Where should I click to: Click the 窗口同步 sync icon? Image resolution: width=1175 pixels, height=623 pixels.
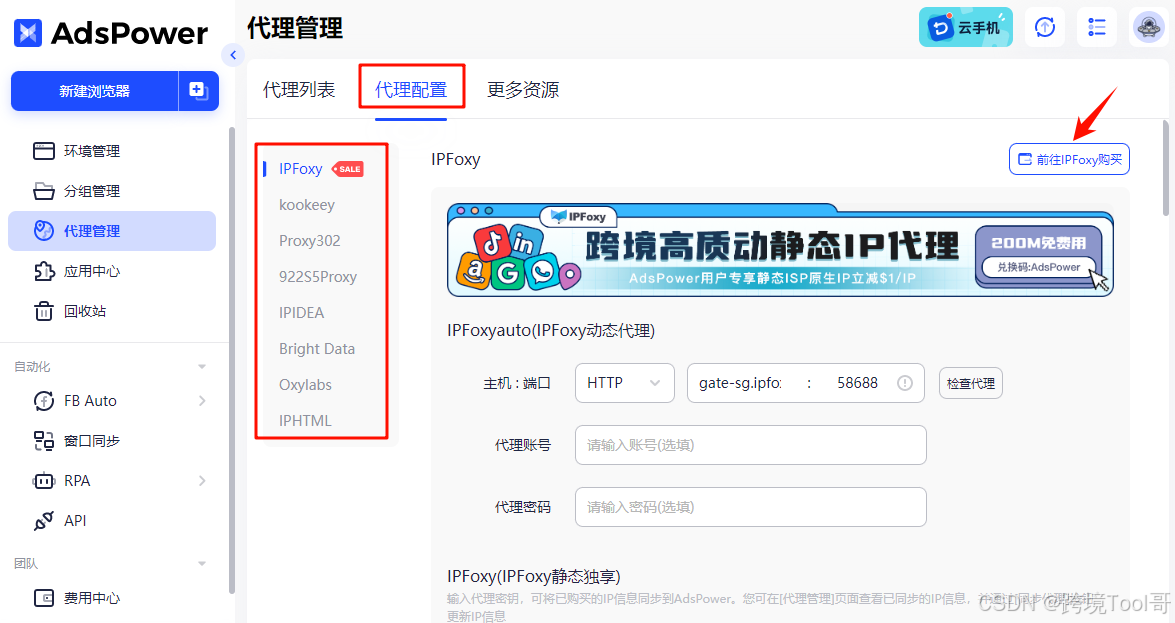[x=43, y=441]
